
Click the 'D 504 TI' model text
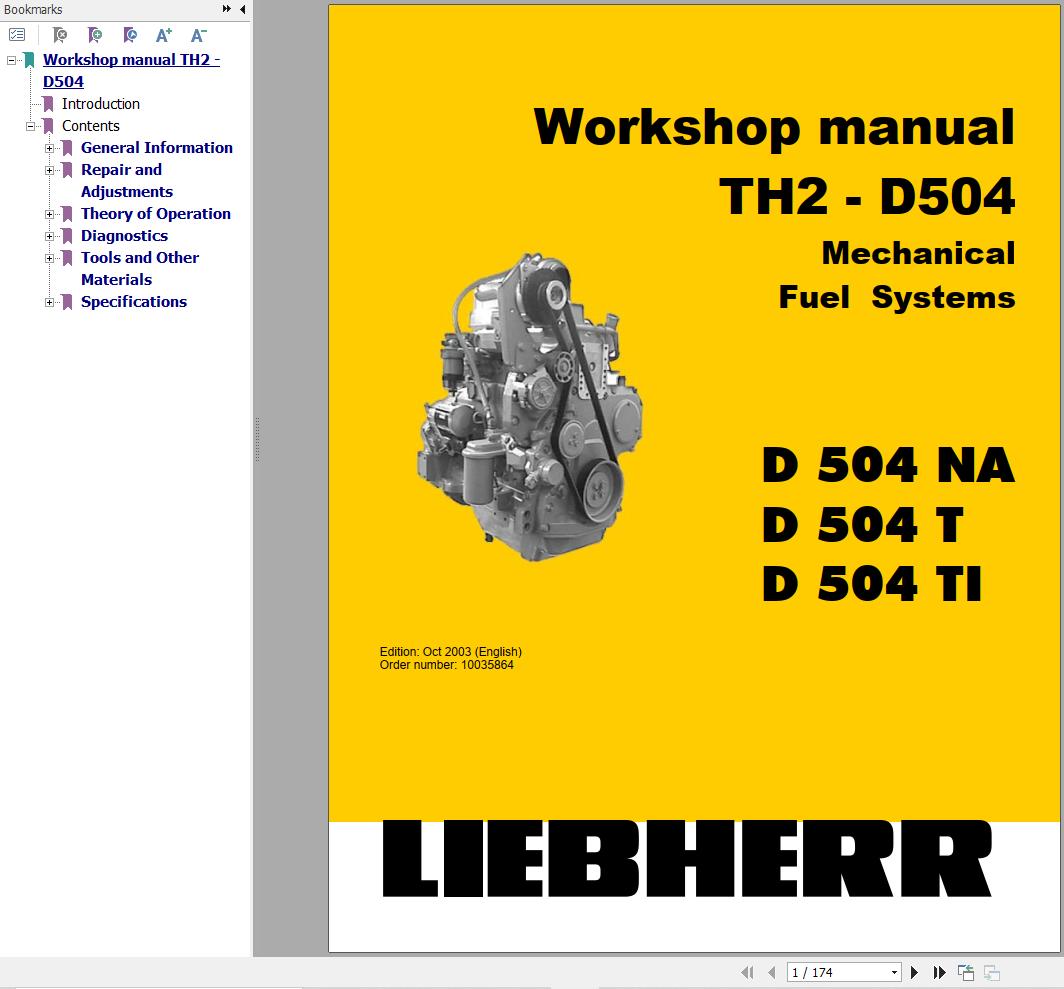[x=871, y=584]
